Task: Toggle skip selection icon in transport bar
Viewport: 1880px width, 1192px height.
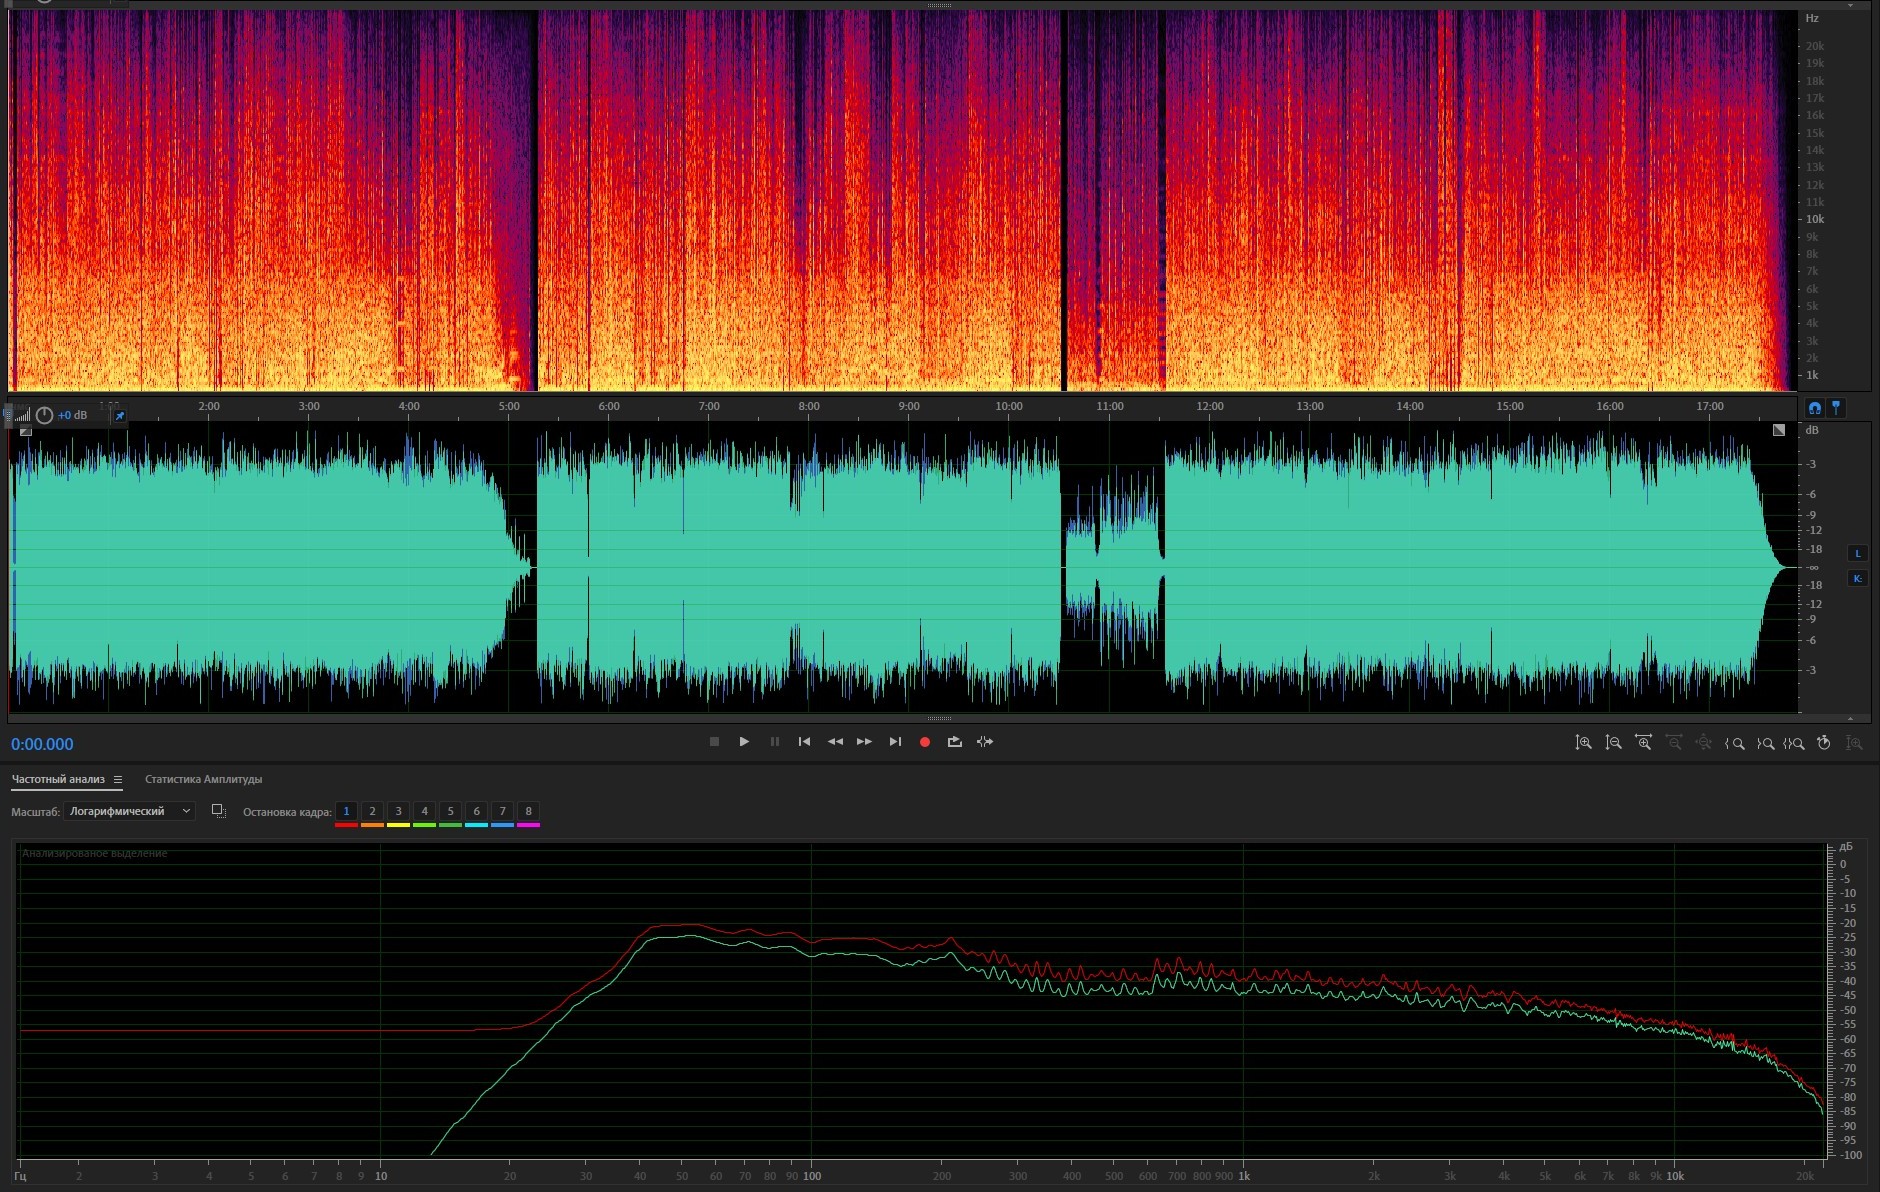Action: [985, 742]
